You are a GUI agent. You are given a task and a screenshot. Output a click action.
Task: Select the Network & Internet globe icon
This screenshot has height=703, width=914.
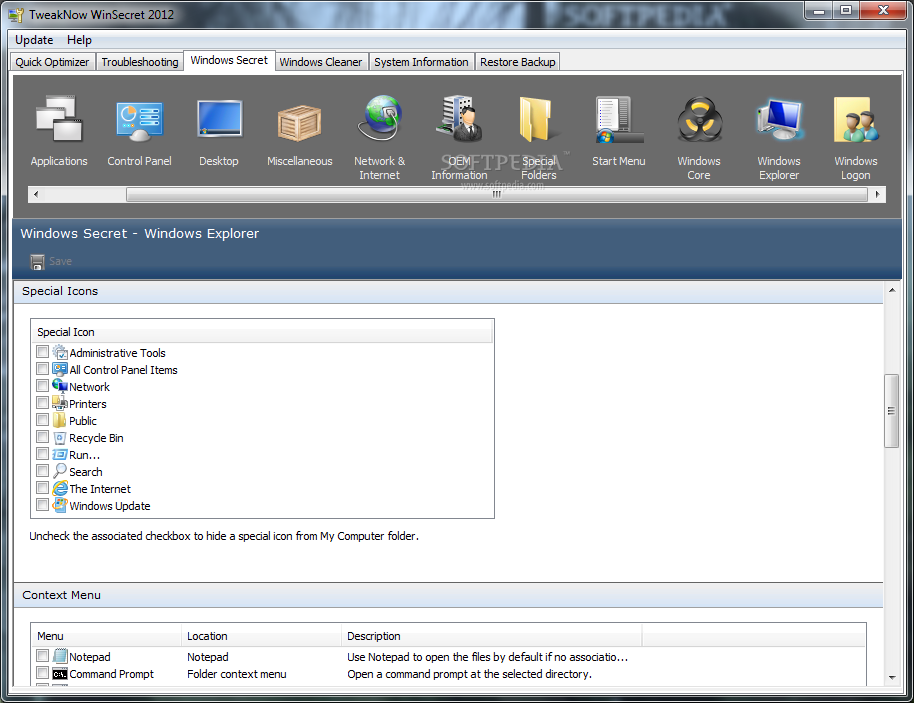(379, 118)
